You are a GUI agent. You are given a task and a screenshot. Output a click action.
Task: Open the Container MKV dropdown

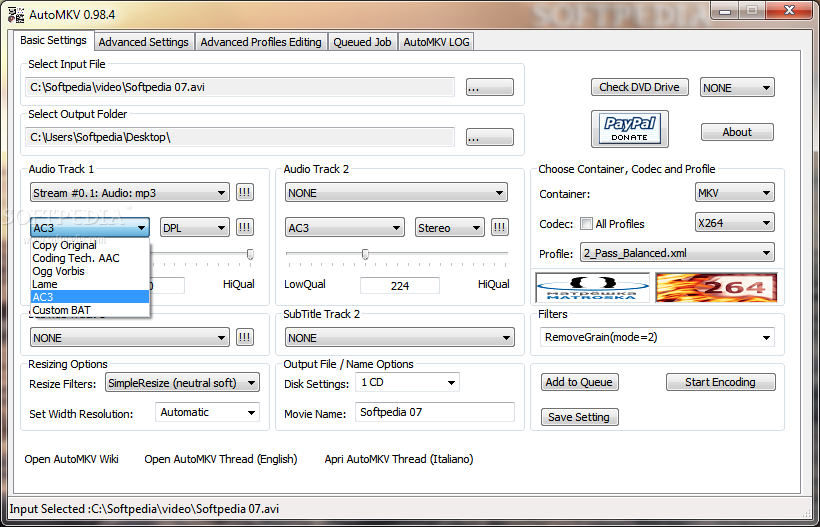pyautogui.click(x=734, y=193)
